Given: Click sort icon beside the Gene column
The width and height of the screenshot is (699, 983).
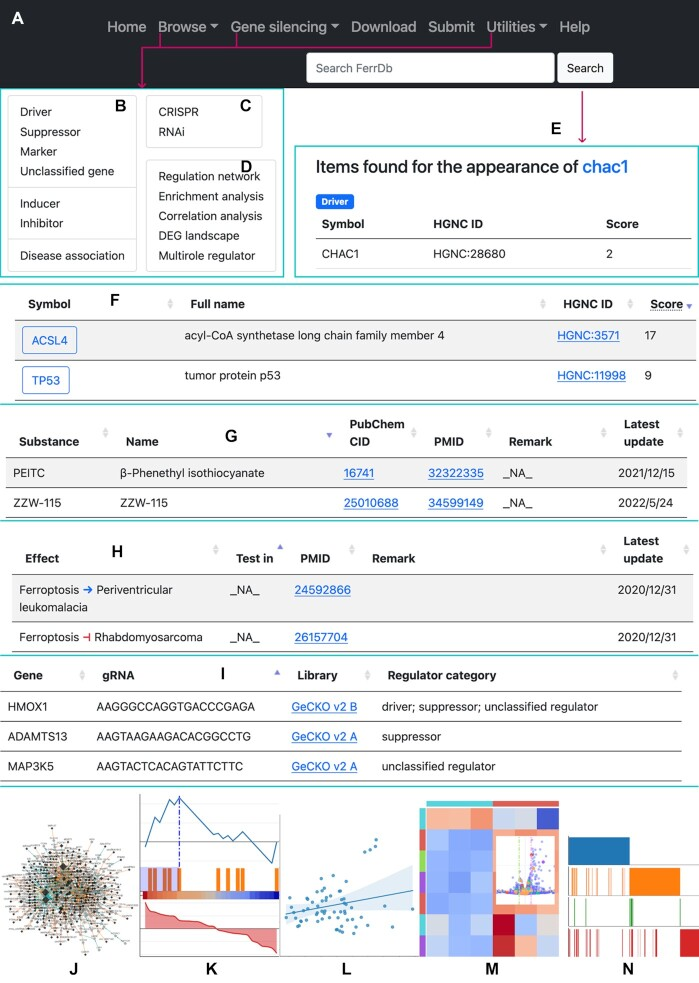Looking at the screenshot, I should 82,675.
